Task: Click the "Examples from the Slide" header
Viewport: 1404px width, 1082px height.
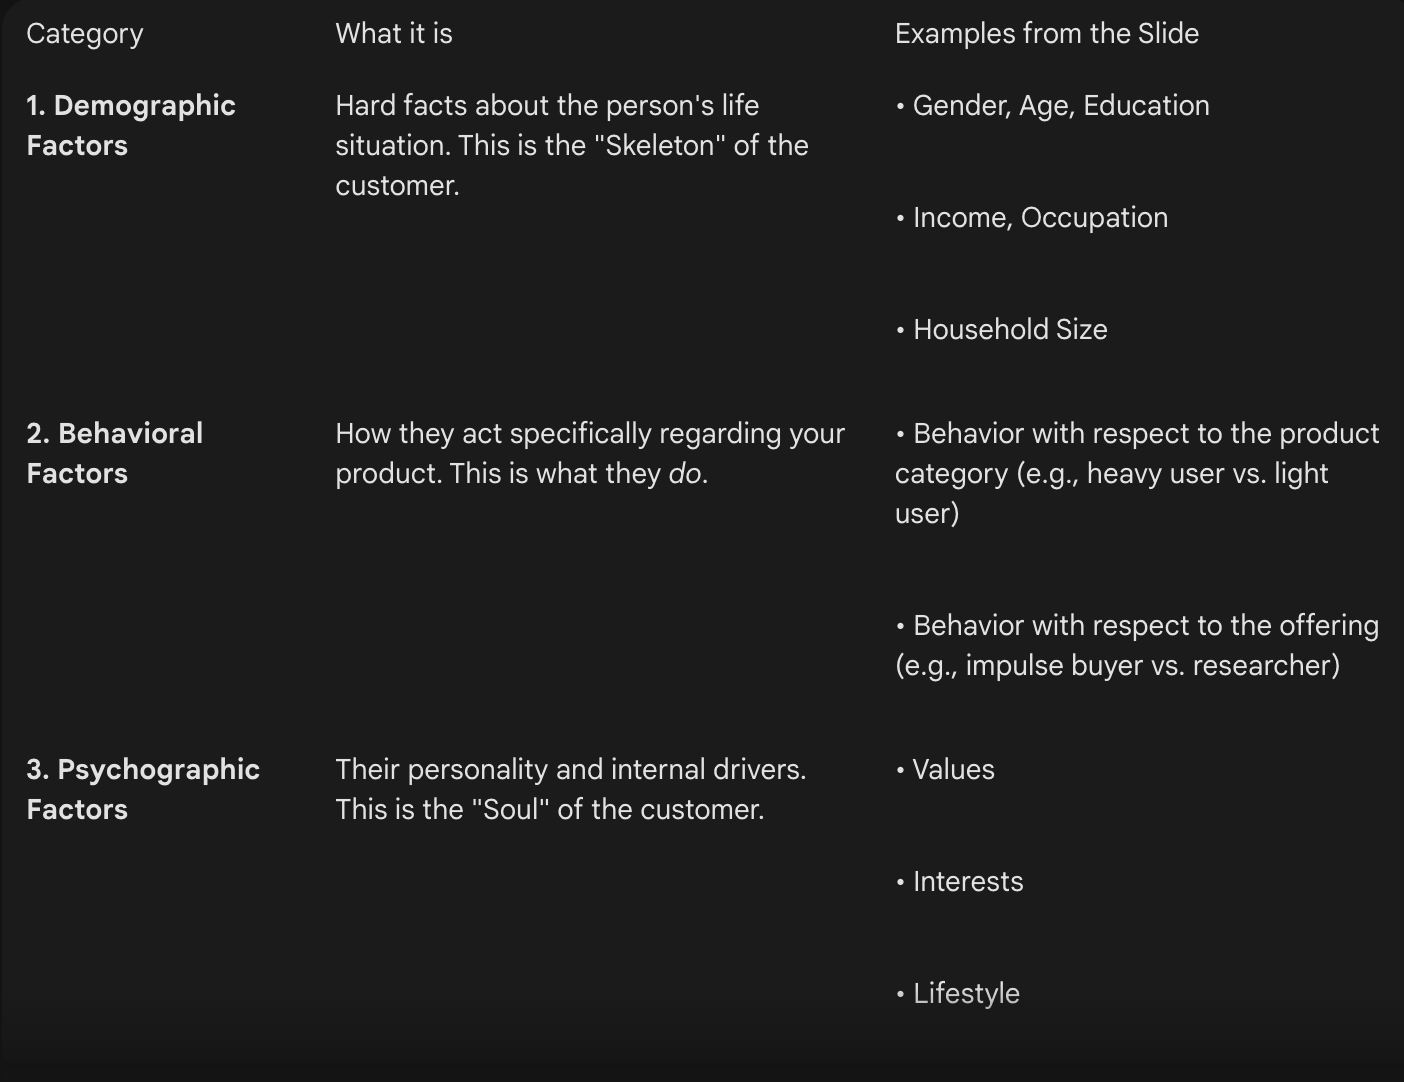Action: (1046, 34)
